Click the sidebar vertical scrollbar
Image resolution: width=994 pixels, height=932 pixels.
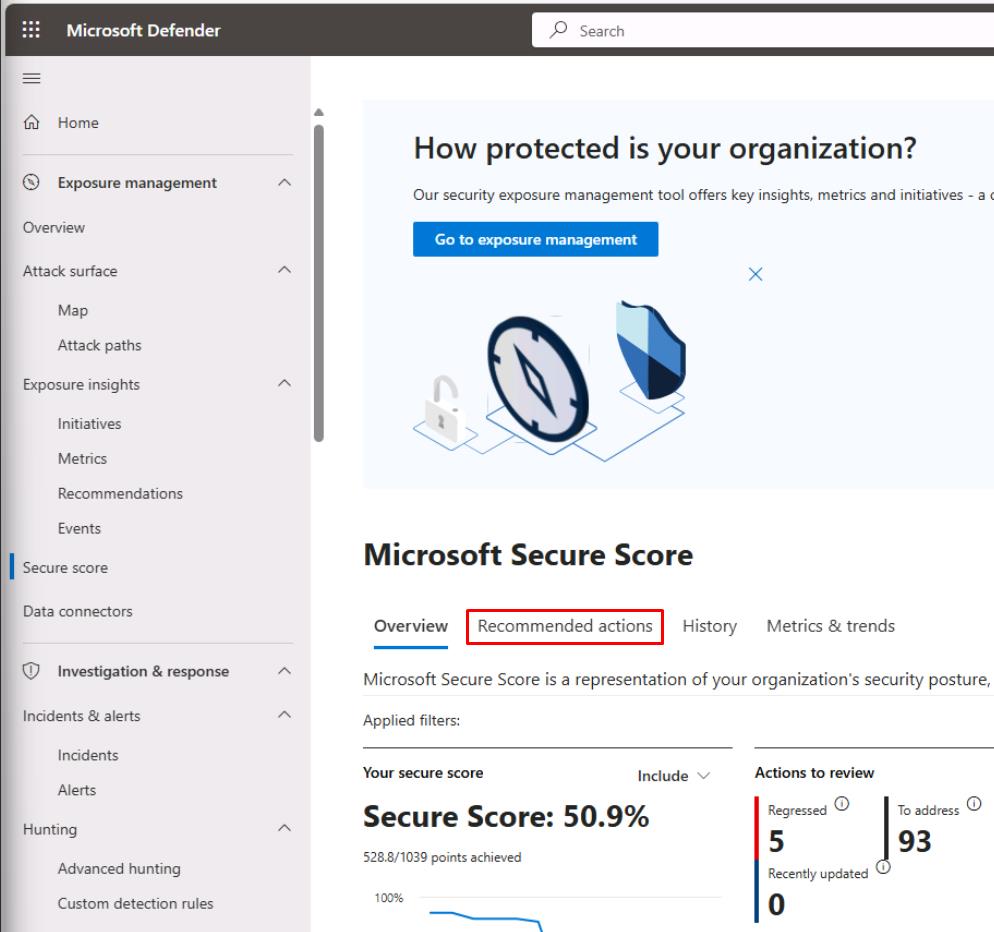pyautogui.click(x=319, y=282)
